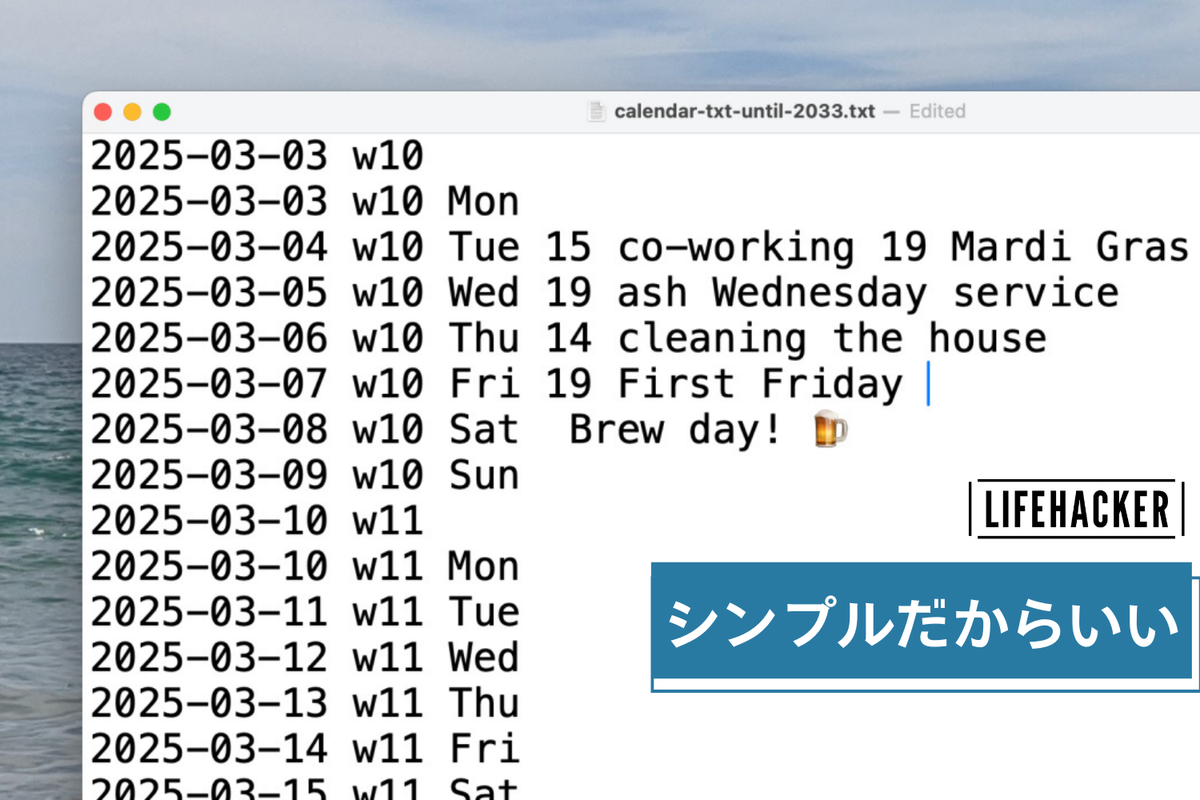Click the line '2025-03-12 w11 Wed'
1200x800 pixels.
305,658
